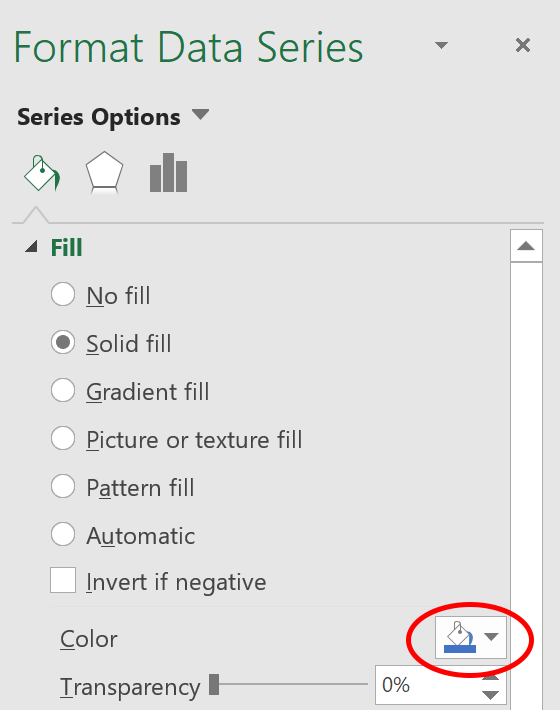Open the task pane options arrow

(441, 45)
